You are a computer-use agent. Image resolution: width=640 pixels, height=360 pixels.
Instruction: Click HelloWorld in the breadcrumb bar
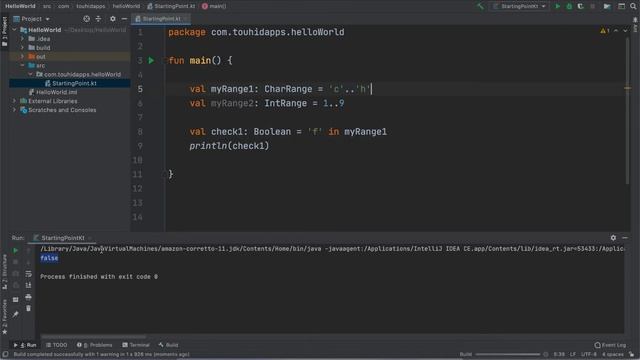[x=20, y=6]
